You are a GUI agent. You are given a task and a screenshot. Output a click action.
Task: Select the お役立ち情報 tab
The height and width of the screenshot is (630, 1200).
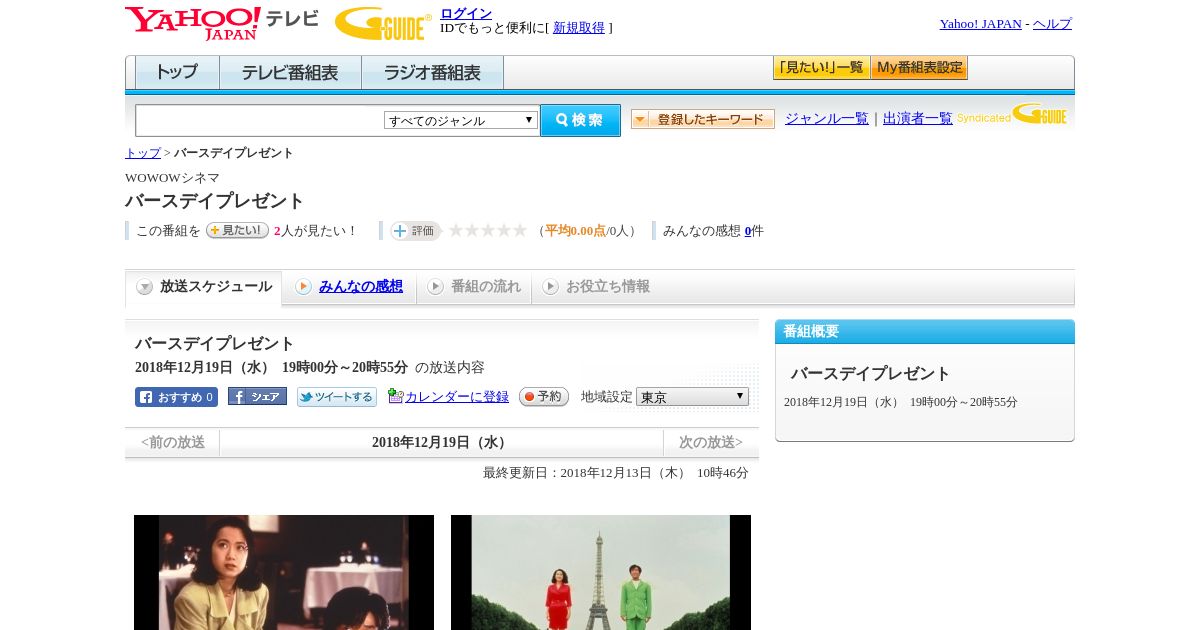pos(597,287)
